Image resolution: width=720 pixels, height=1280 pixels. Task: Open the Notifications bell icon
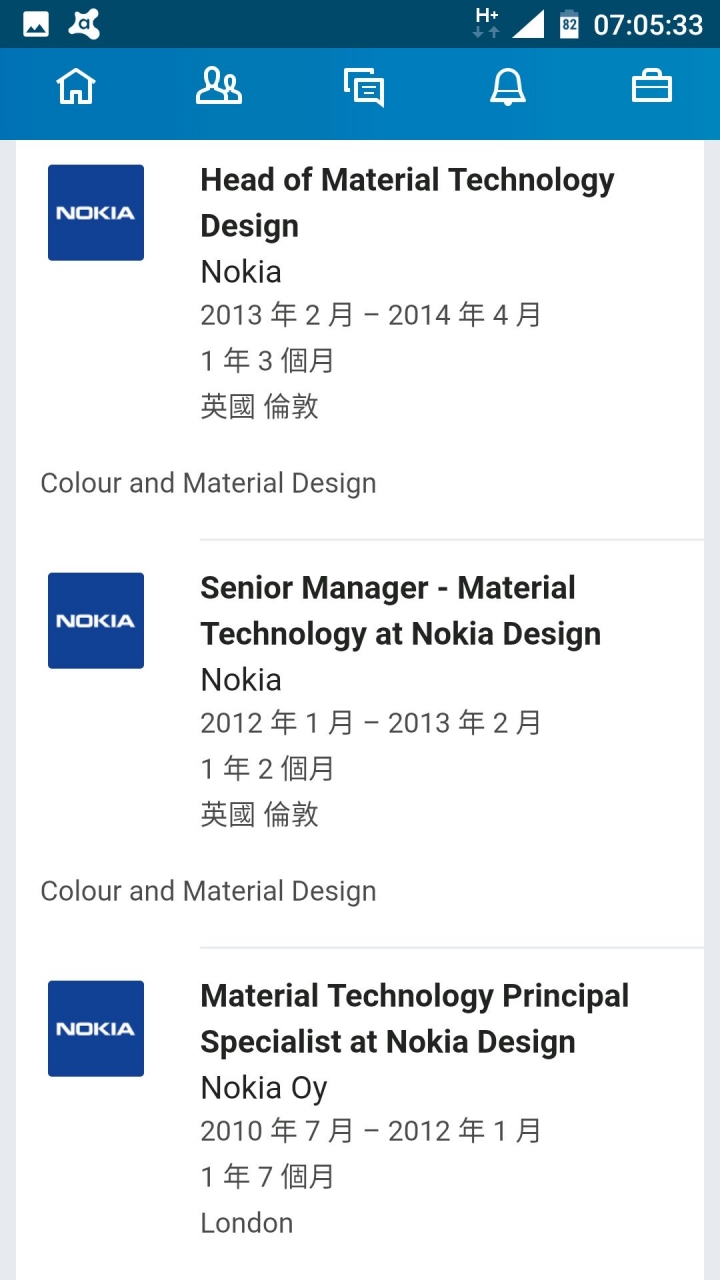[x=507, y=87]
